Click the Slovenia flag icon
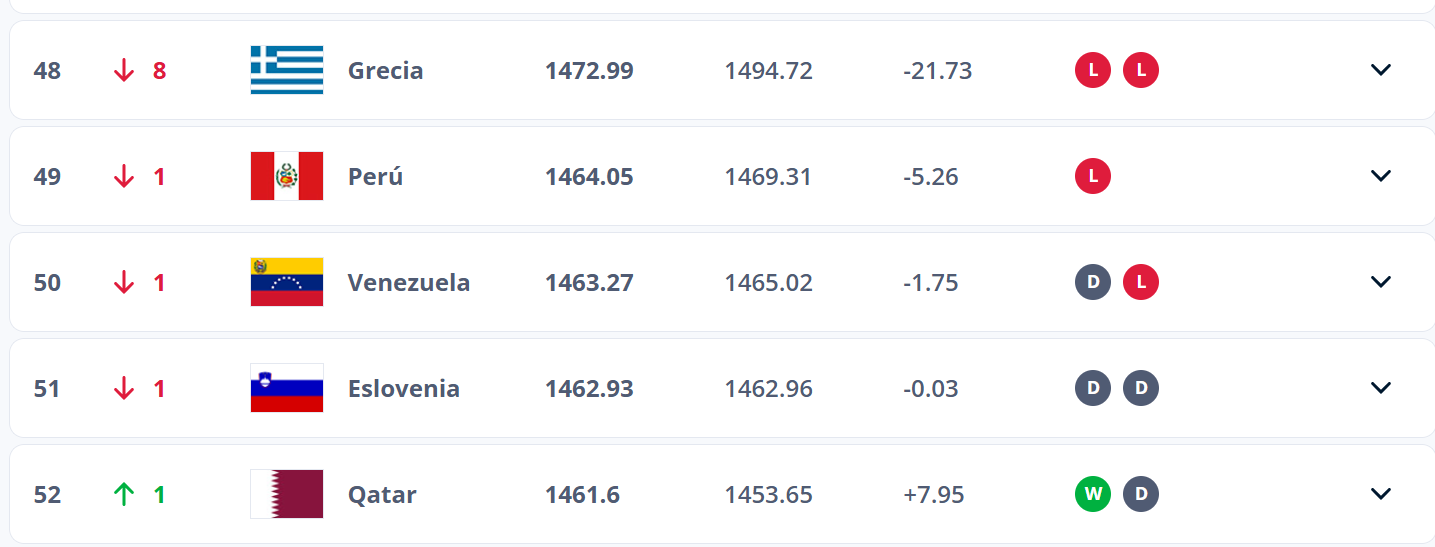 pos(286,388)
